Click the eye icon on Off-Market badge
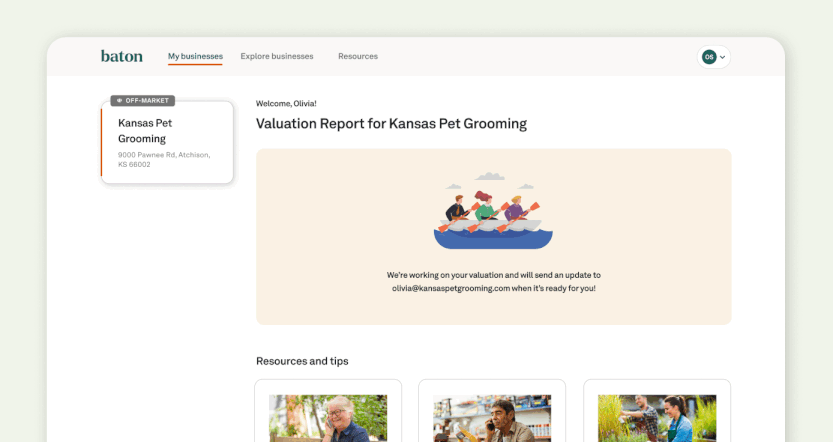Screen dimensions: 833x442 (x=119, y=100)
